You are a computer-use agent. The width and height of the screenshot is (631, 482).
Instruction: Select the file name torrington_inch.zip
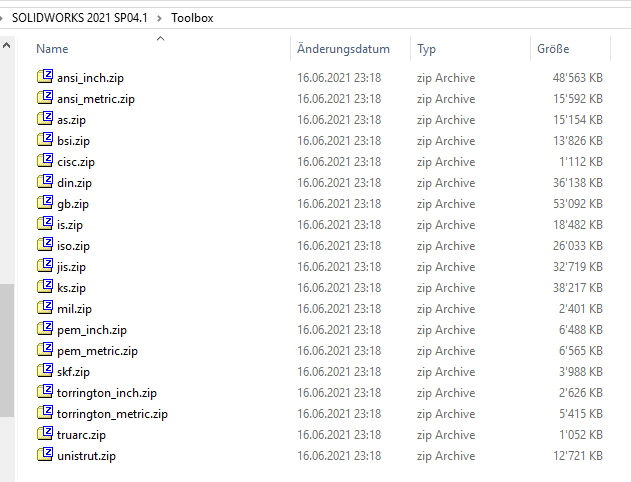(107, 393)
